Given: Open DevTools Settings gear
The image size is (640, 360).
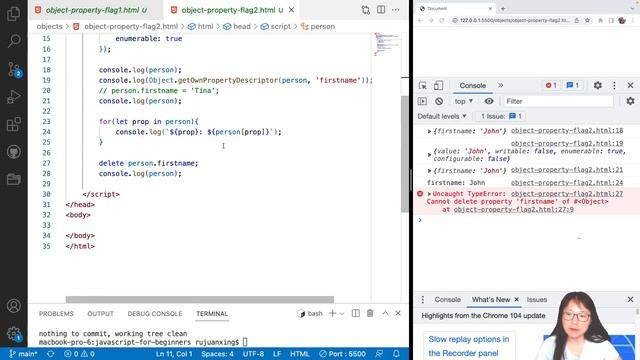Looking at the screenshot, I should click(x=598, y=85).
